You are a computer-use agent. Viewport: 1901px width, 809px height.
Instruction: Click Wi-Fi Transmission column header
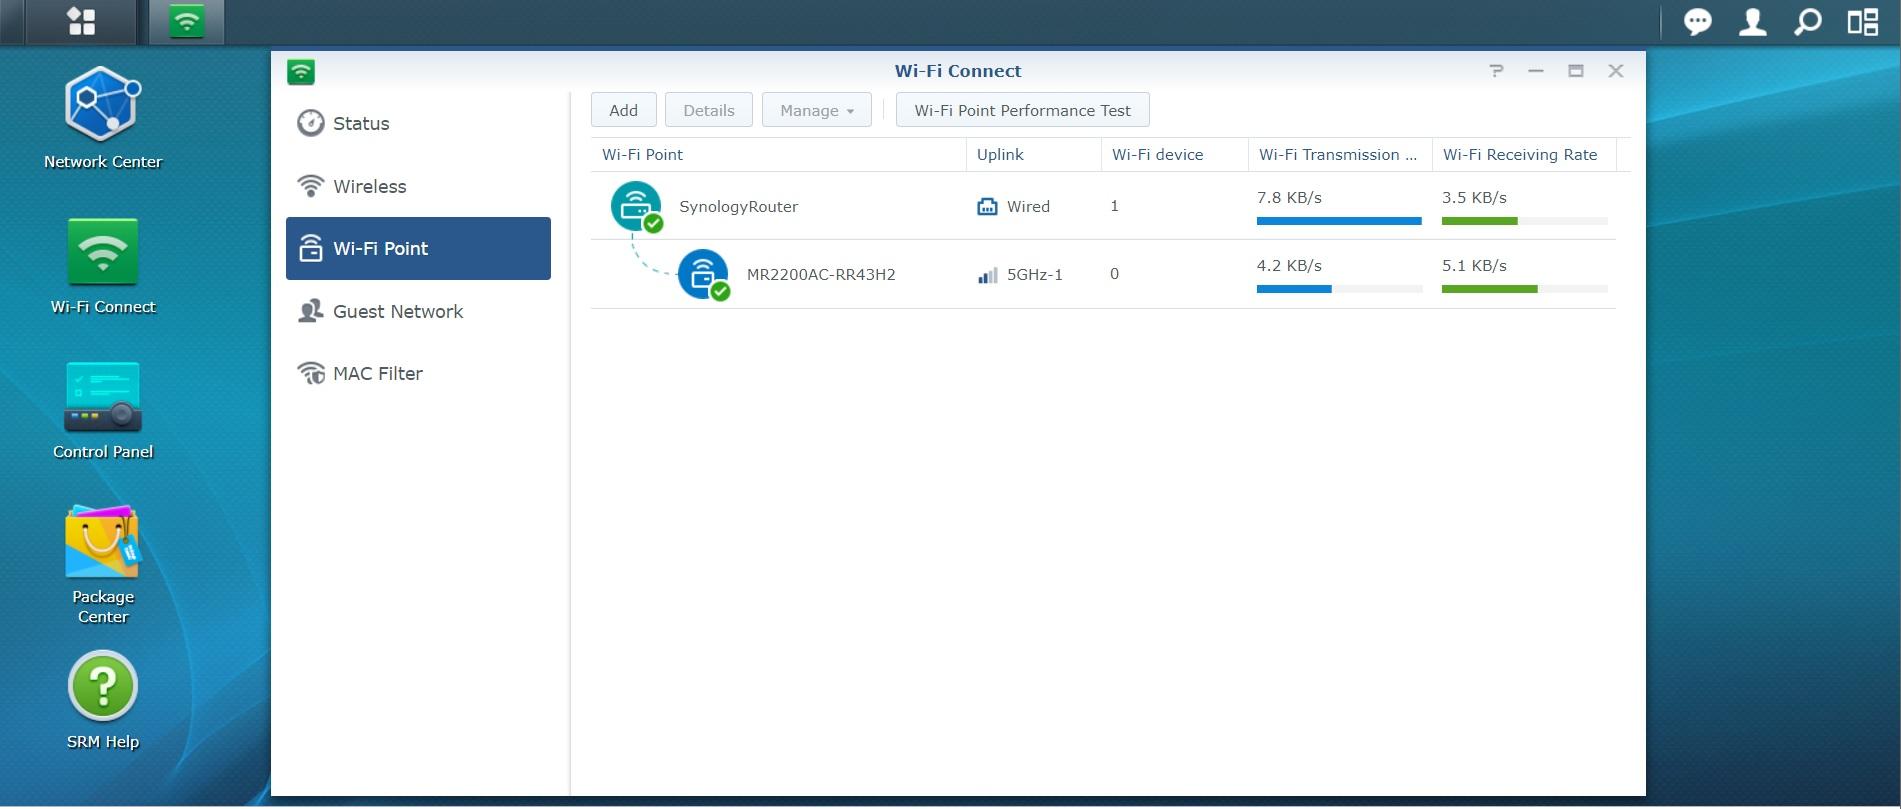click(x=1340, y=154)
